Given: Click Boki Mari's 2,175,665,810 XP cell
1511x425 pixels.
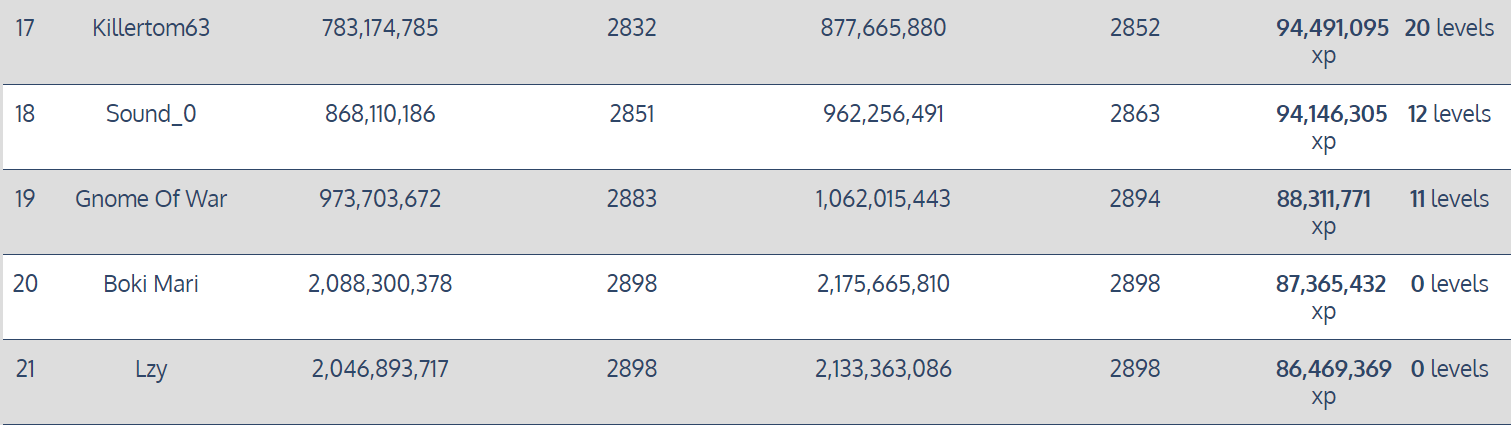Looking at the screenshot, I should point(883,284).
